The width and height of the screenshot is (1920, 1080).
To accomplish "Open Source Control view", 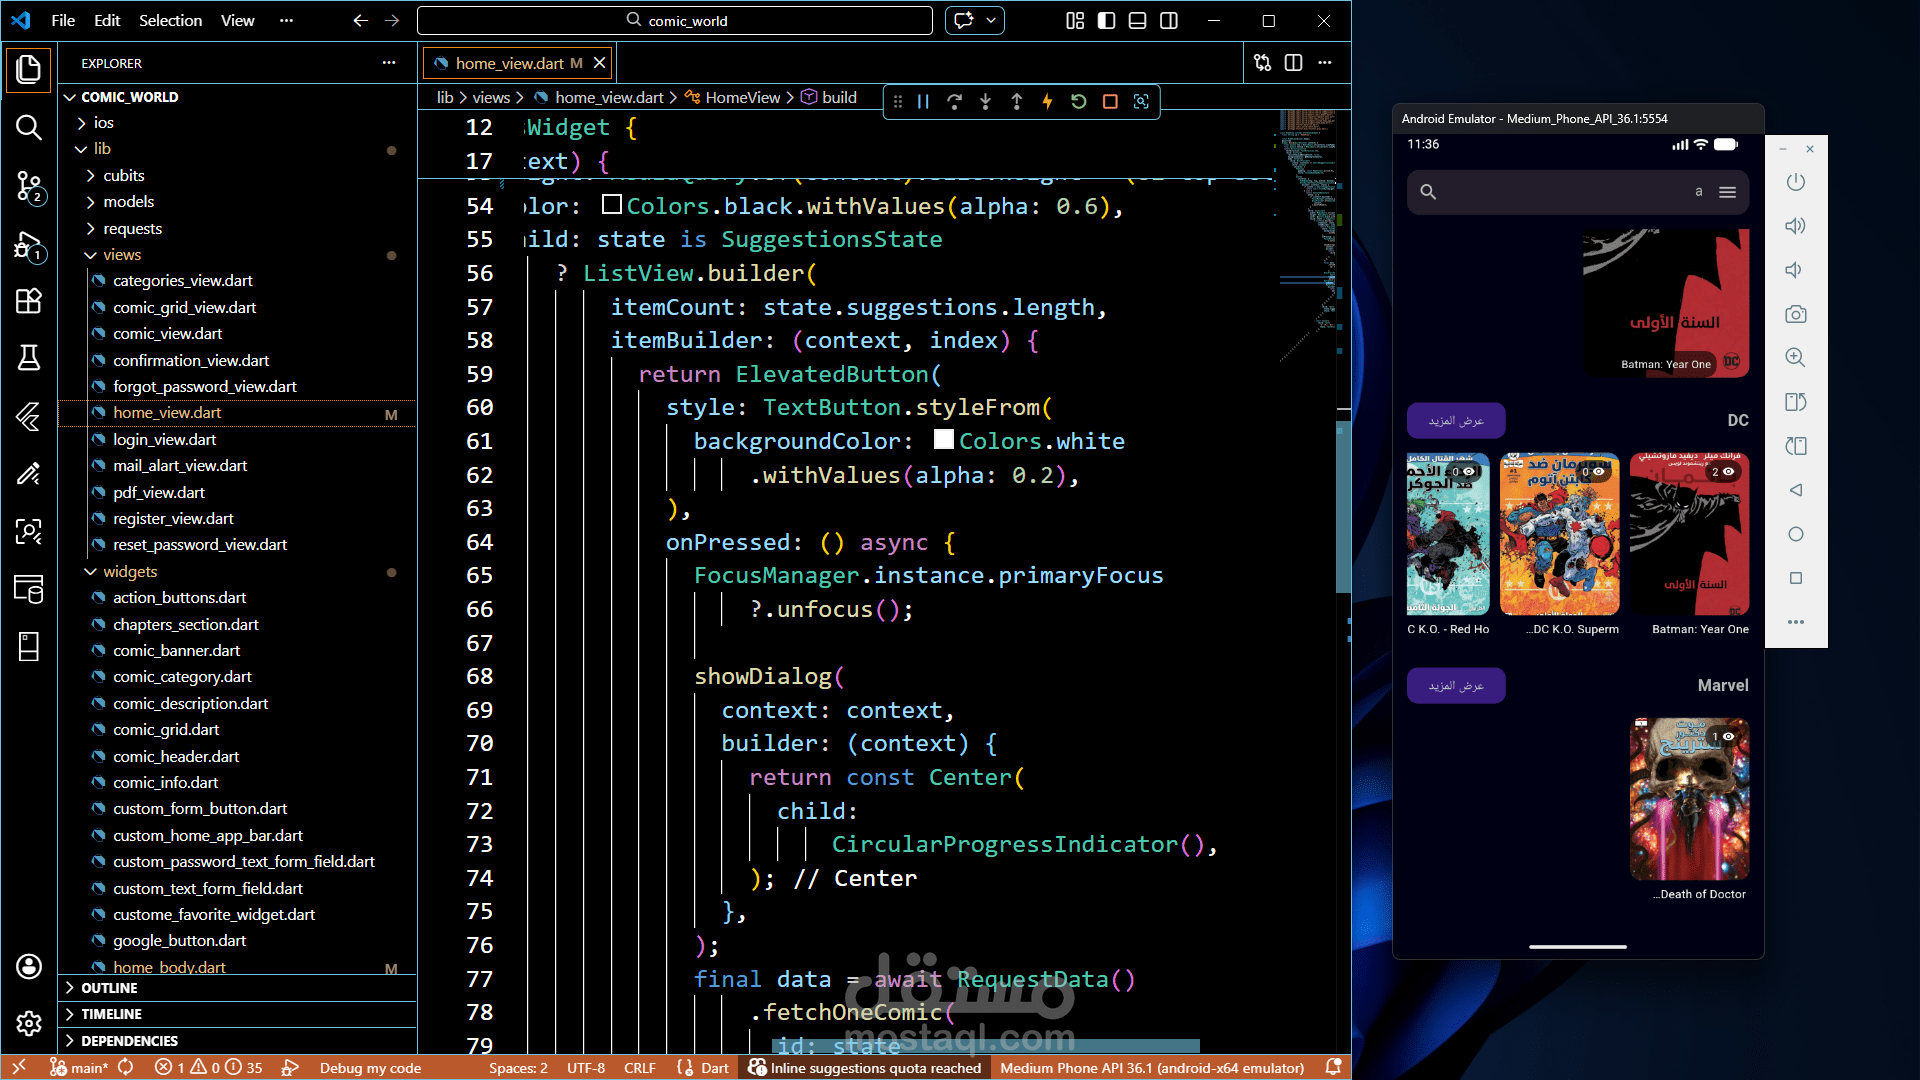I will (x=28, y=186).
